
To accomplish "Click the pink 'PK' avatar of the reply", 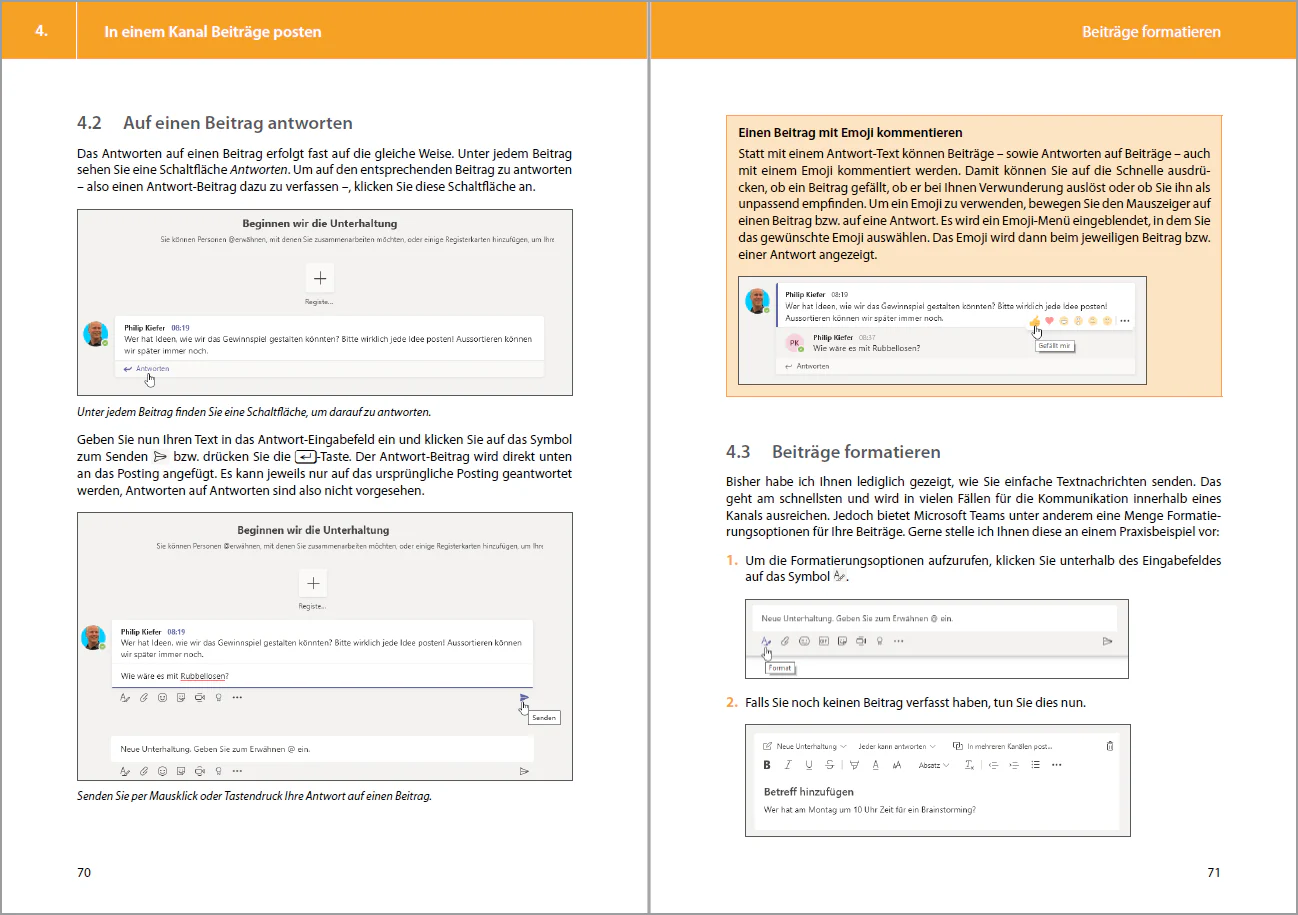I will (795, 342).
